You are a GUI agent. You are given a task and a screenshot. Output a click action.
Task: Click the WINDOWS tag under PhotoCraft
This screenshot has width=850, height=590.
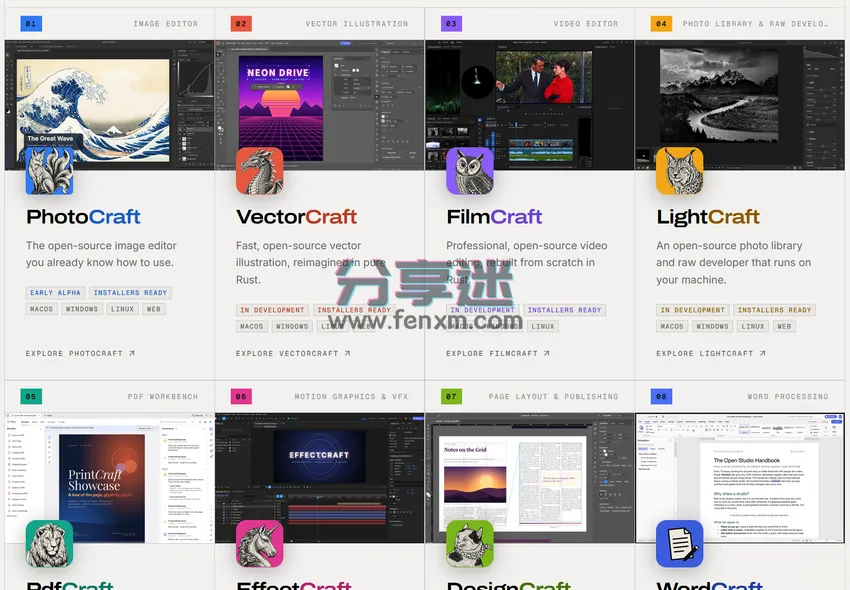[x=82, y=309]
